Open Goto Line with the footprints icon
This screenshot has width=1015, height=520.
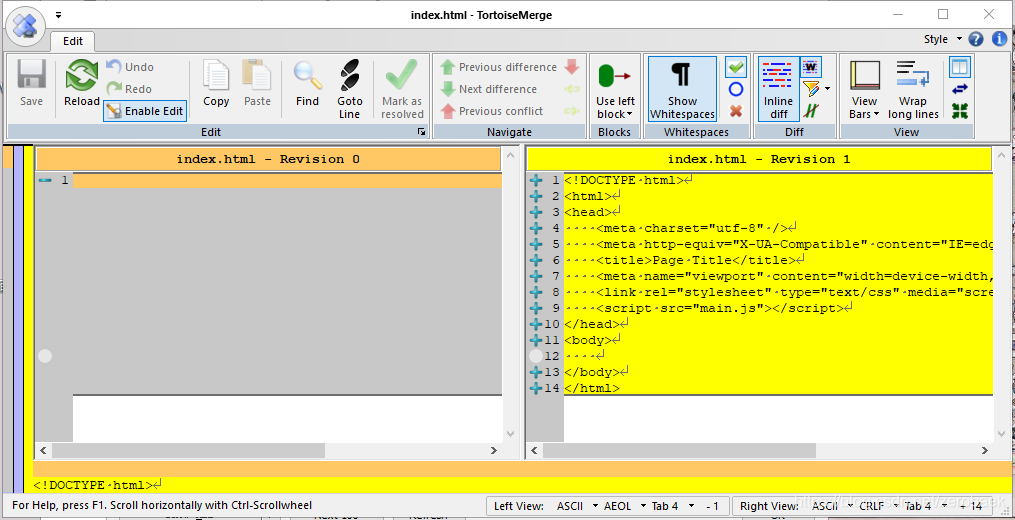350,89
